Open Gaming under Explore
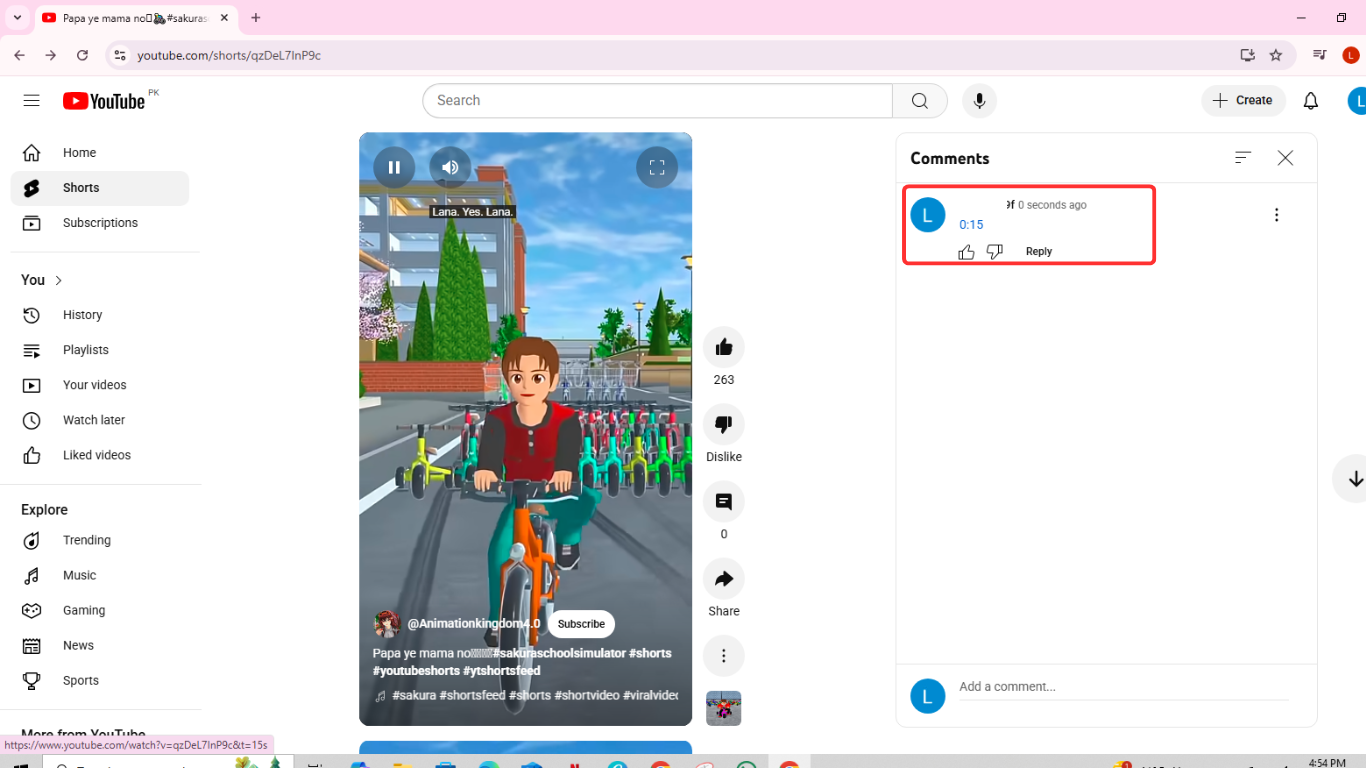The height and width of the screenshot is (768, 1366). point(100,610)
